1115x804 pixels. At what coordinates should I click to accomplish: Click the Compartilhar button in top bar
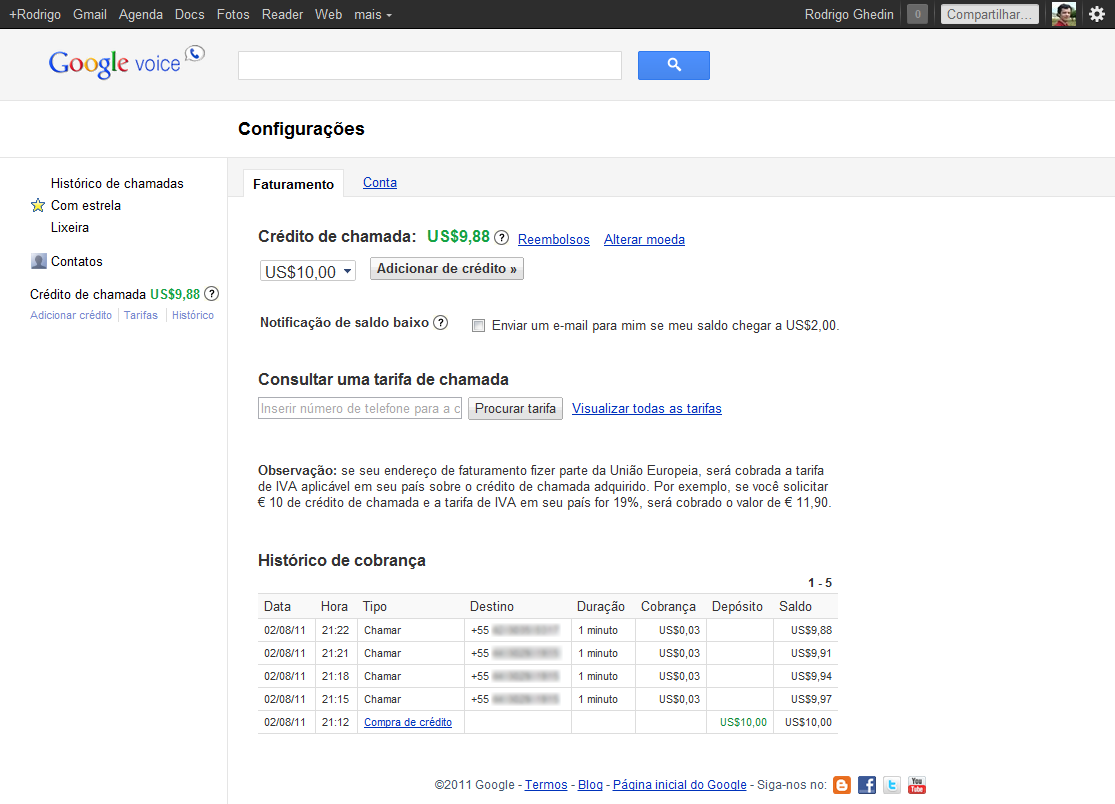pyautogui.click(x=989, y=14)
